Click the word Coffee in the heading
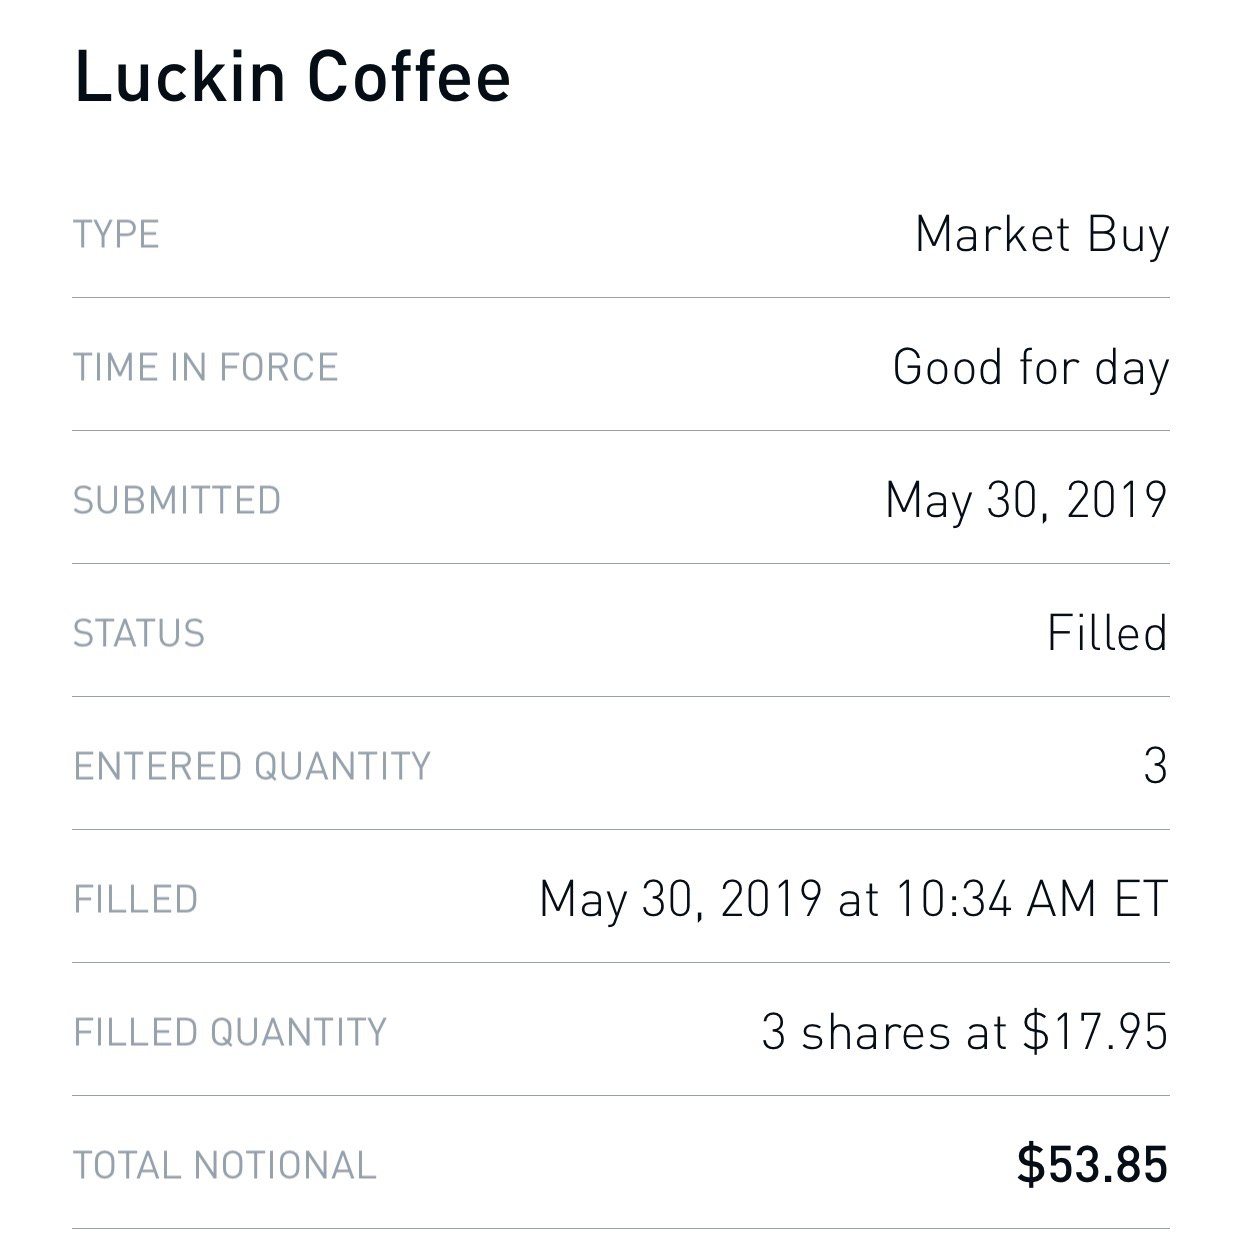 tap(409, 76)
